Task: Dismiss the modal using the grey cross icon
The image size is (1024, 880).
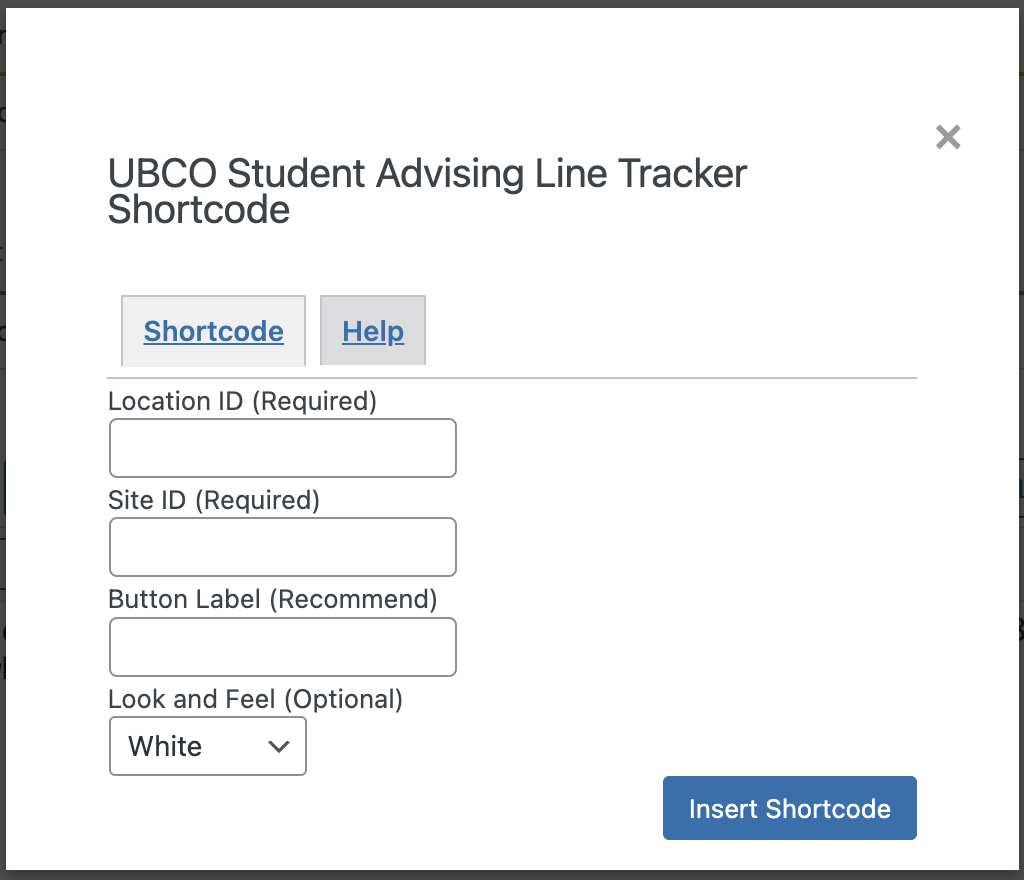Action: (x=948, y=137)
